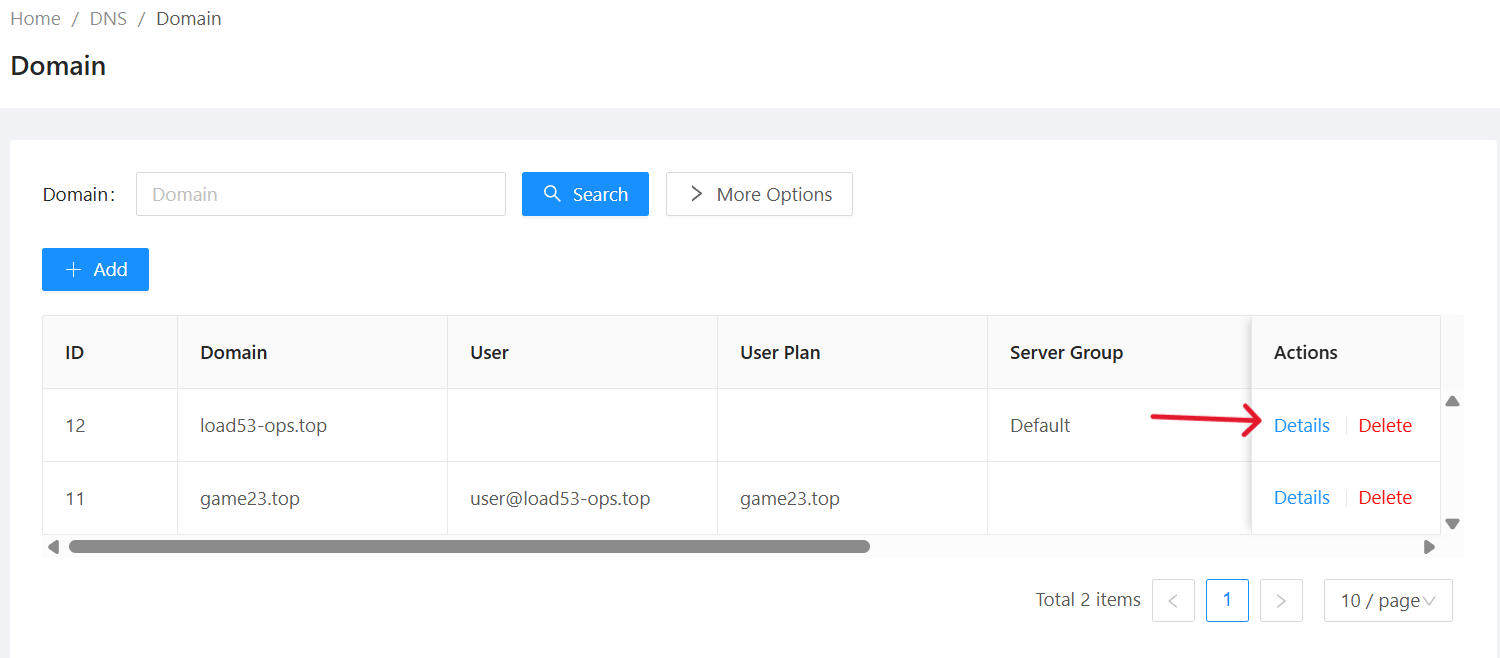Expand More Options filter panel

click(759, 194)
